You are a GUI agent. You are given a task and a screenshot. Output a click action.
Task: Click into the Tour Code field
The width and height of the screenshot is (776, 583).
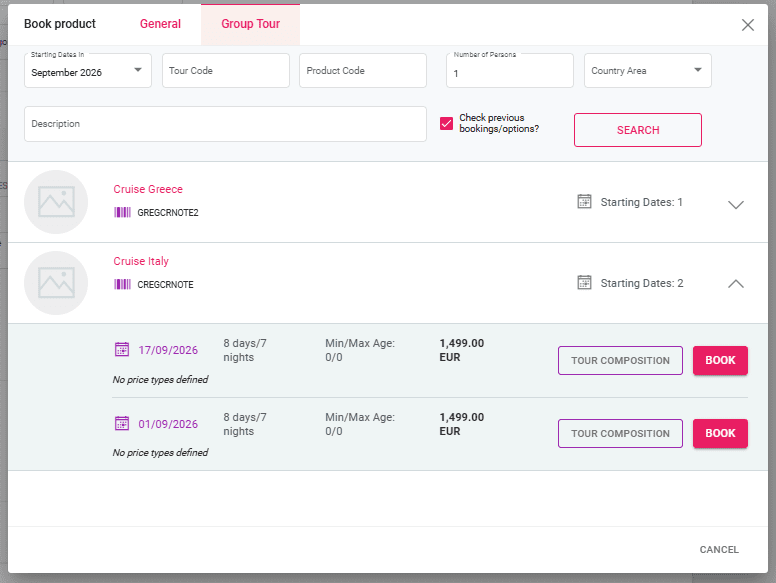point(225,71)
